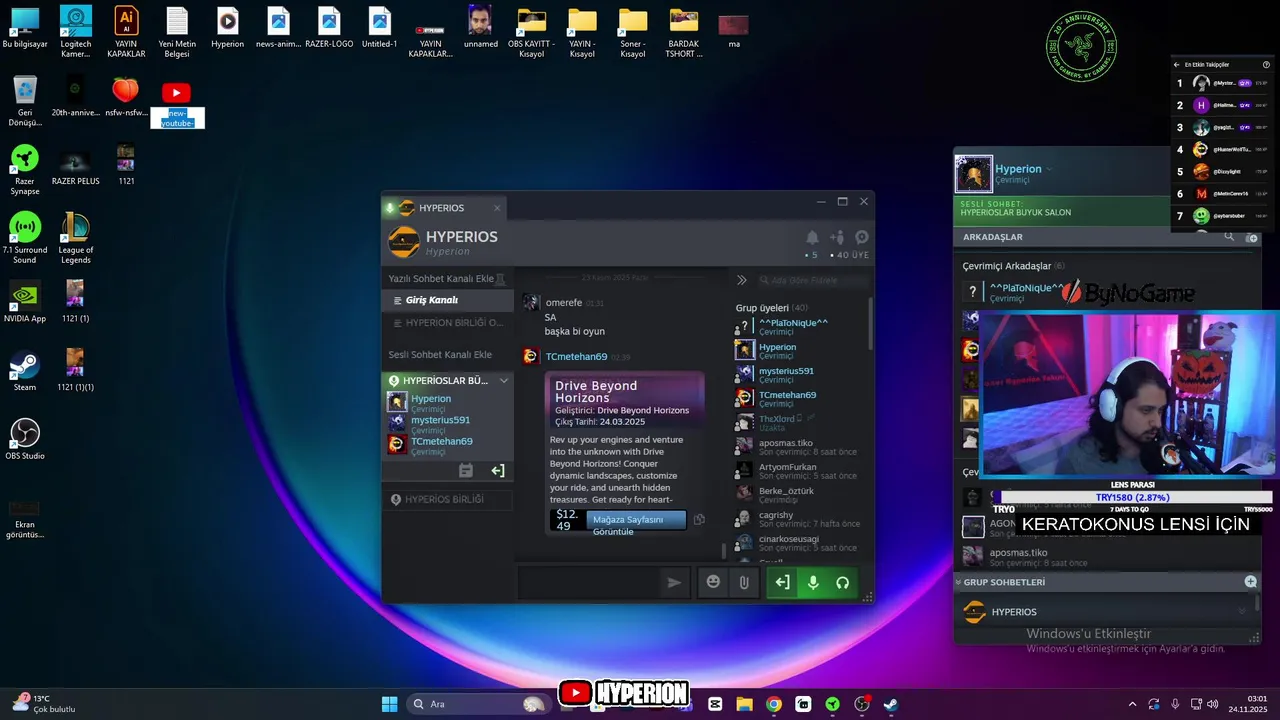
Task: Show hidden system tray icons
Action: pos(1132,704)
